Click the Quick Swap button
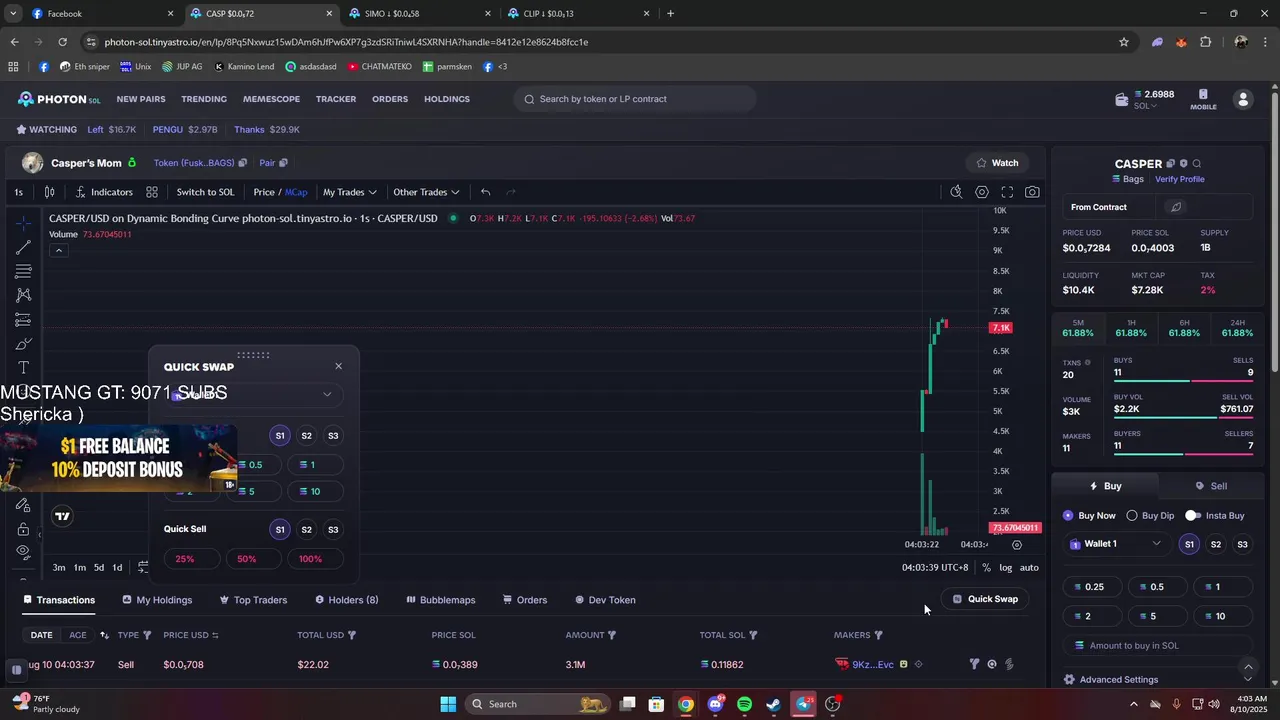1280x720 pixels. point(985,599)
